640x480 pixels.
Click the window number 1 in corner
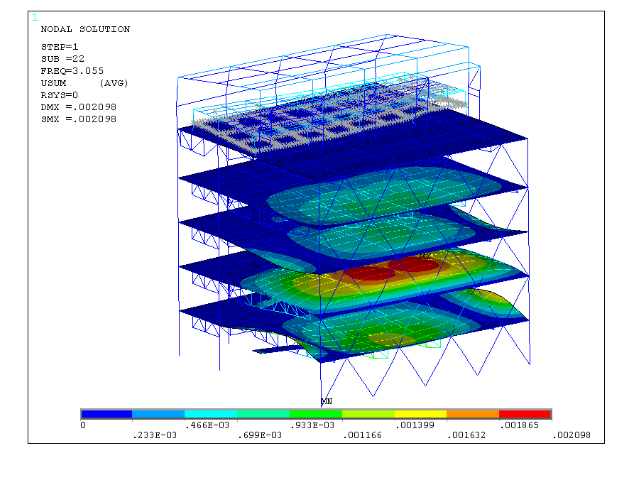tap(35, 18)
